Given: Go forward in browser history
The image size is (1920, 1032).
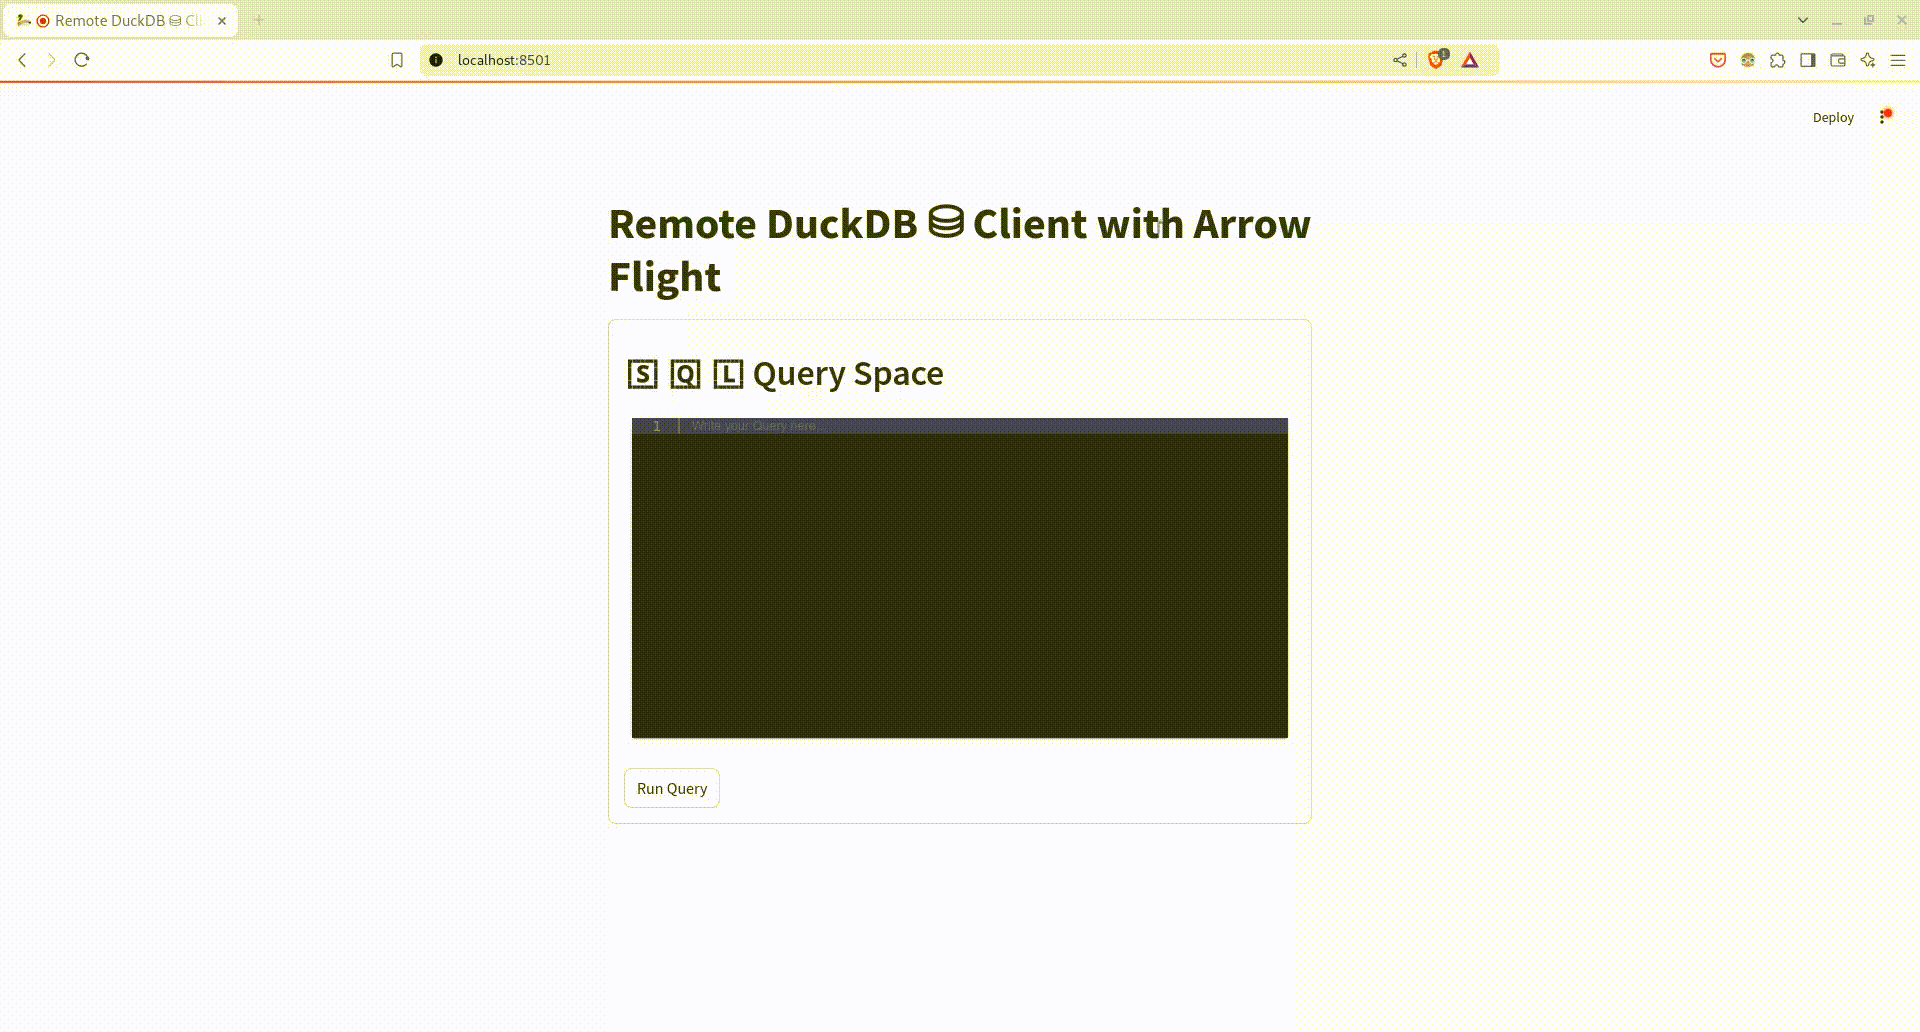Looking at the screenshot, I should click(52, 60).
